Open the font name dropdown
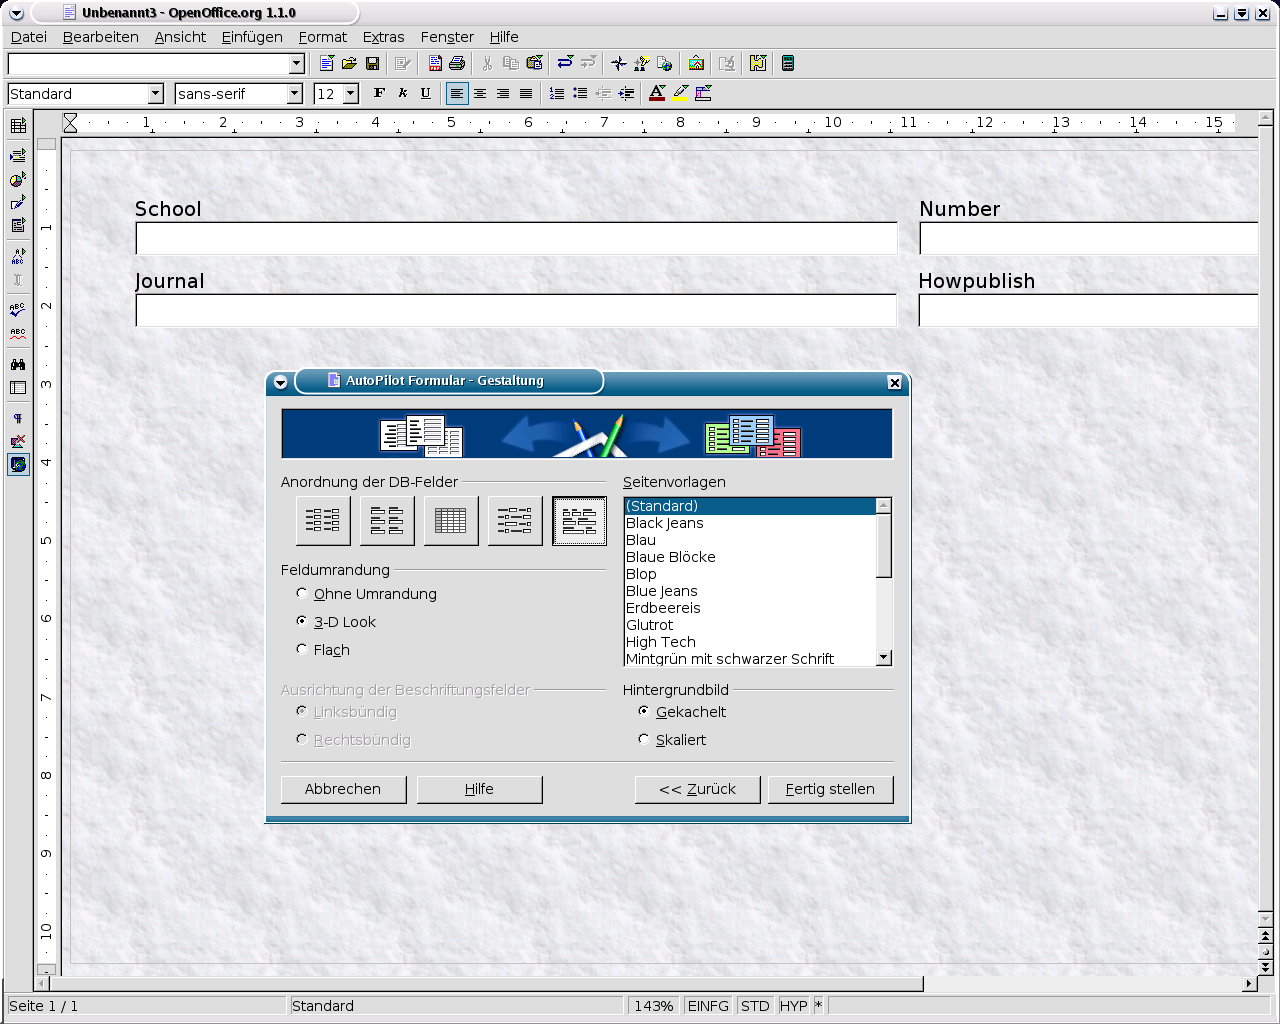1280x1024 pixels. 295,93
